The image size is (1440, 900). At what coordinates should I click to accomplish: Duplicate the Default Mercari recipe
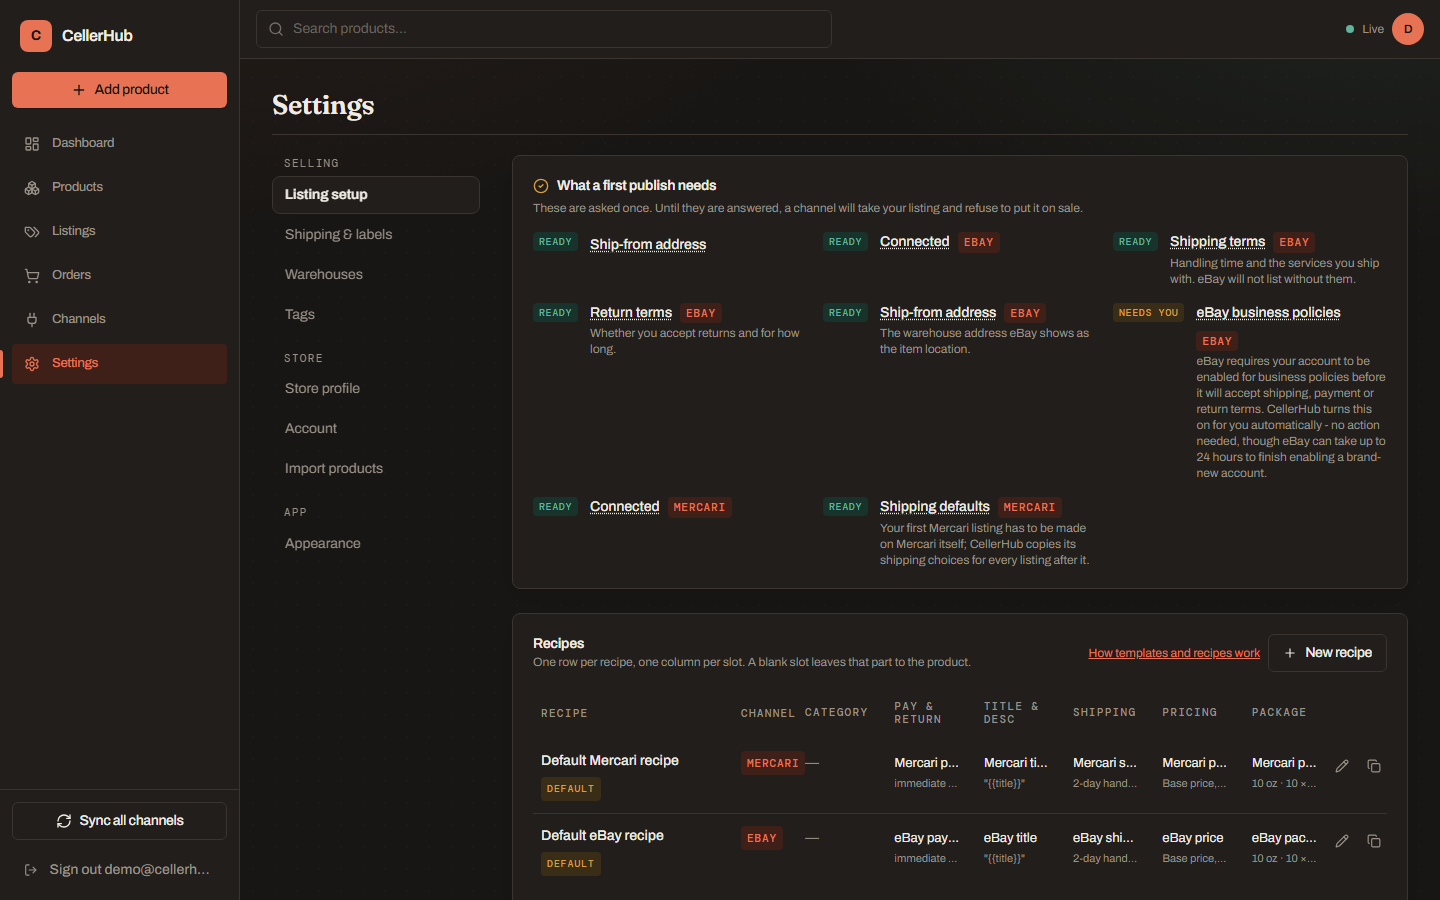[1374, 766]
